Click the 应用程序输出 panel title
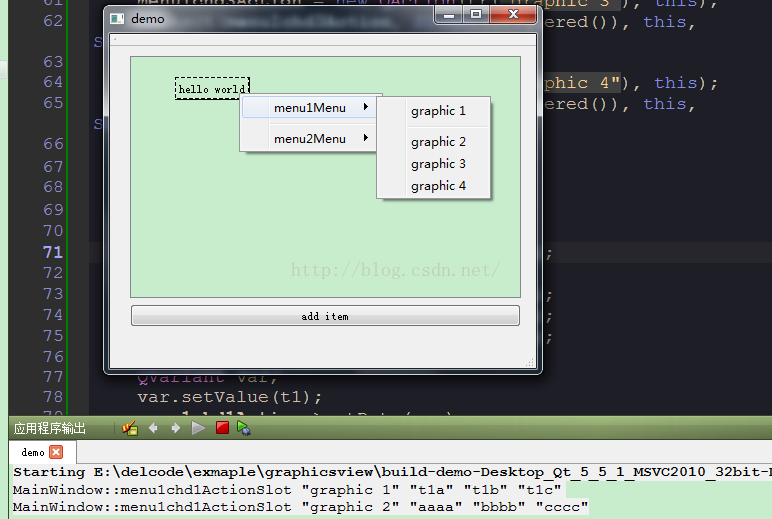This screenshot has width=772, height=519. (49, 428)
